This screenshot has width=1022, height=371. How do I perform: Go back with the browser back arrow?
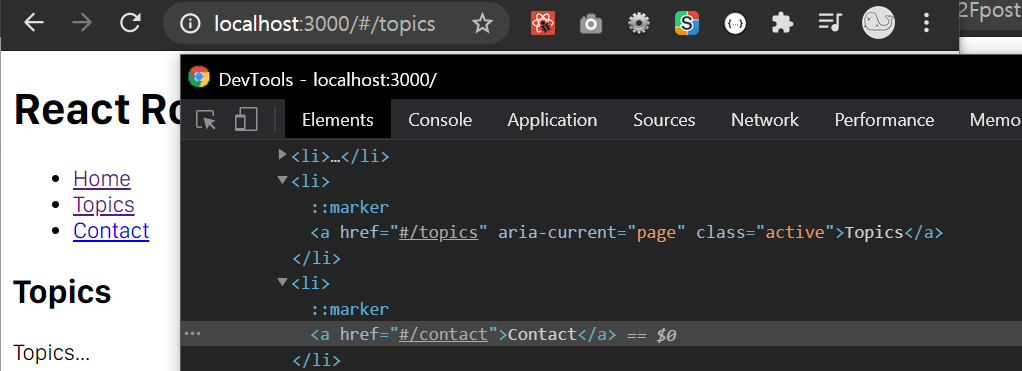pos(34,23)
